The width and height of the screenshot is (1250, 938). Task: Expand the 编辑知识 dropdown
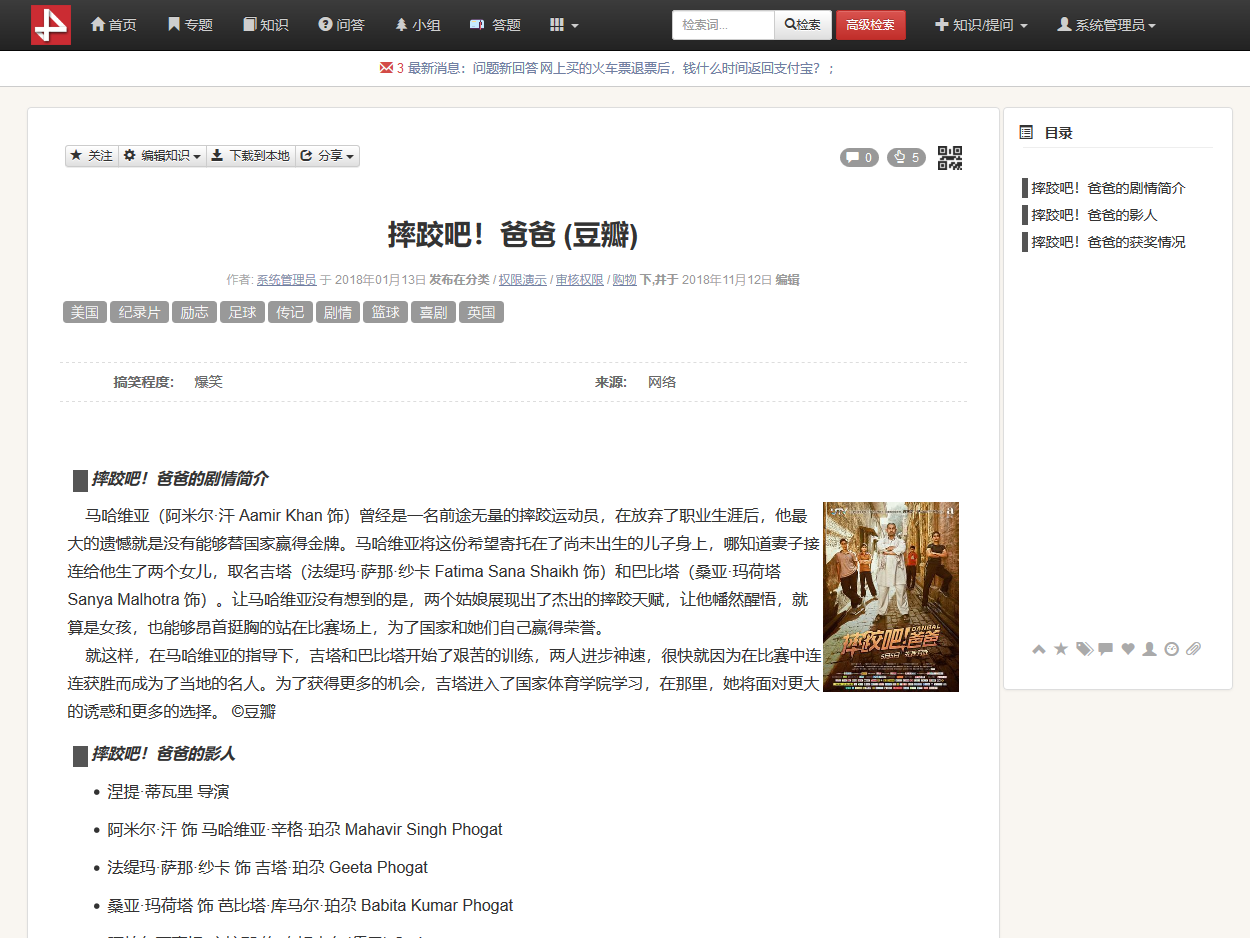[x=162, y=156]
